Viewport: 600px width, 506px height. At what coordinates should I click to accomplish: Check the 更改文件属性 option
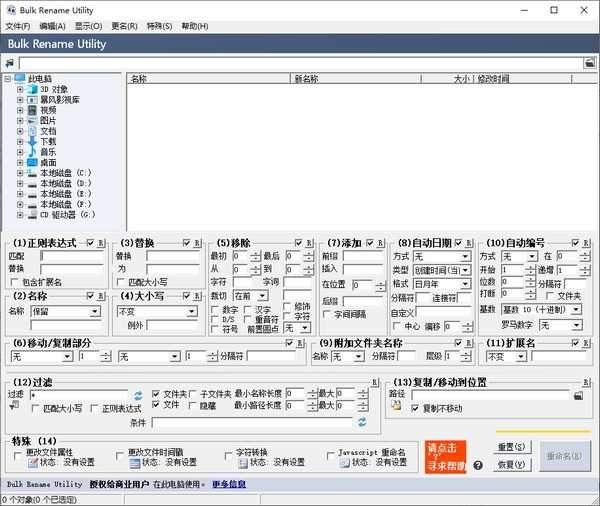click(19, 453)
